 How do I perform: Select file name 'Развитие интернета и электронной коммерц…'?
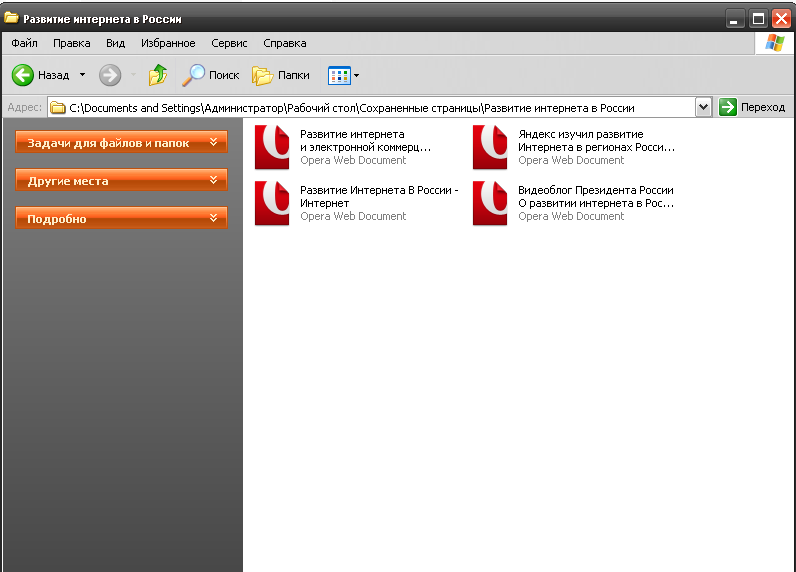click(366, 141)
